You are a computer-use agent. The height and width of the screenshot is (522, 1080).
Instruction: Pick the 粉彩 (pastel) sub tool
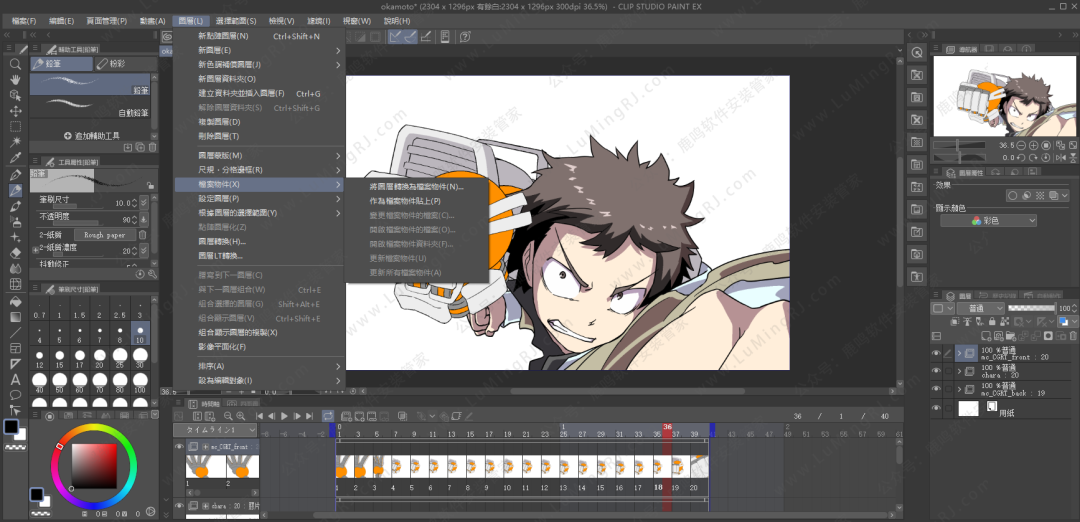118,63
